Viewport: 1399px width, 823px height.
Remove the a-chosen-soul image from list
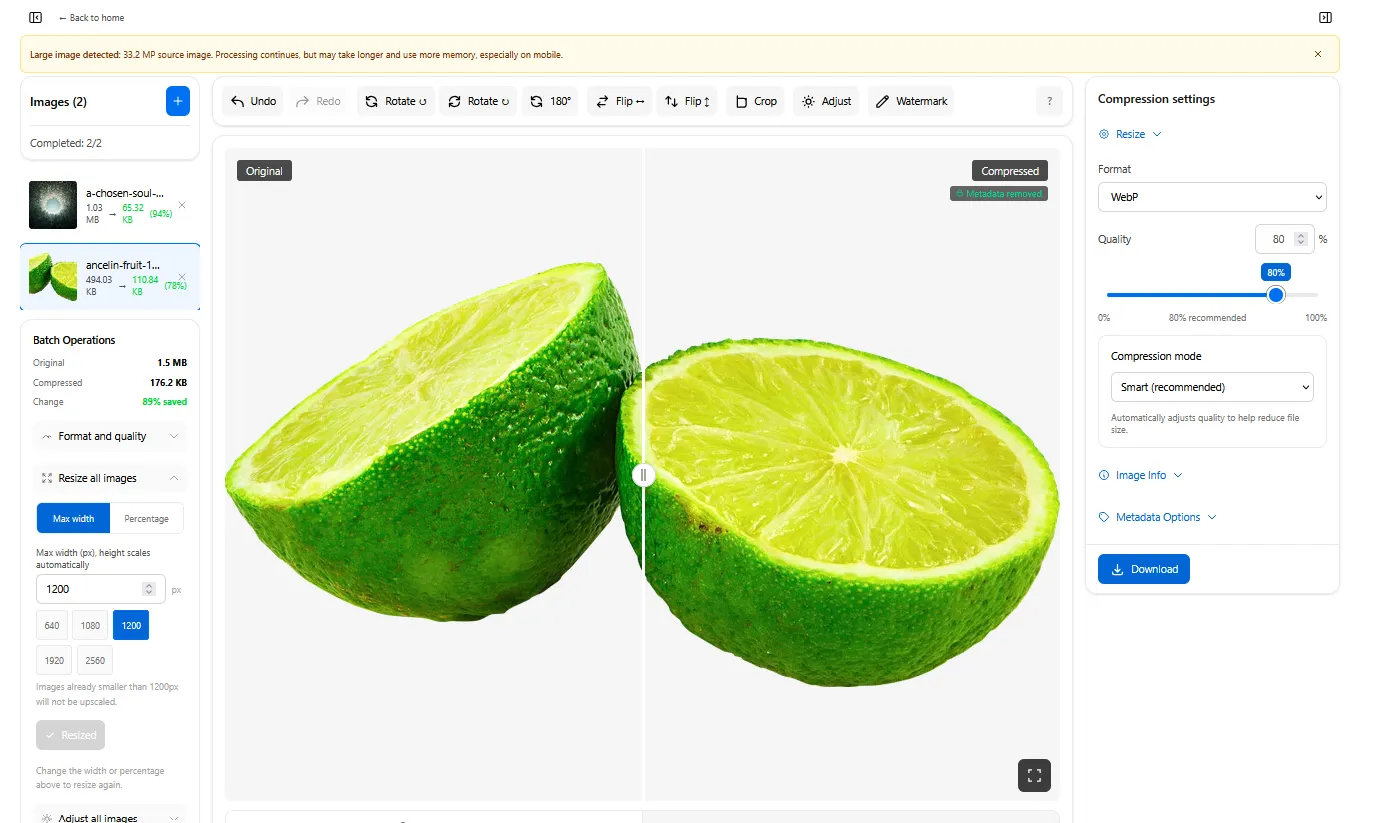182,205
